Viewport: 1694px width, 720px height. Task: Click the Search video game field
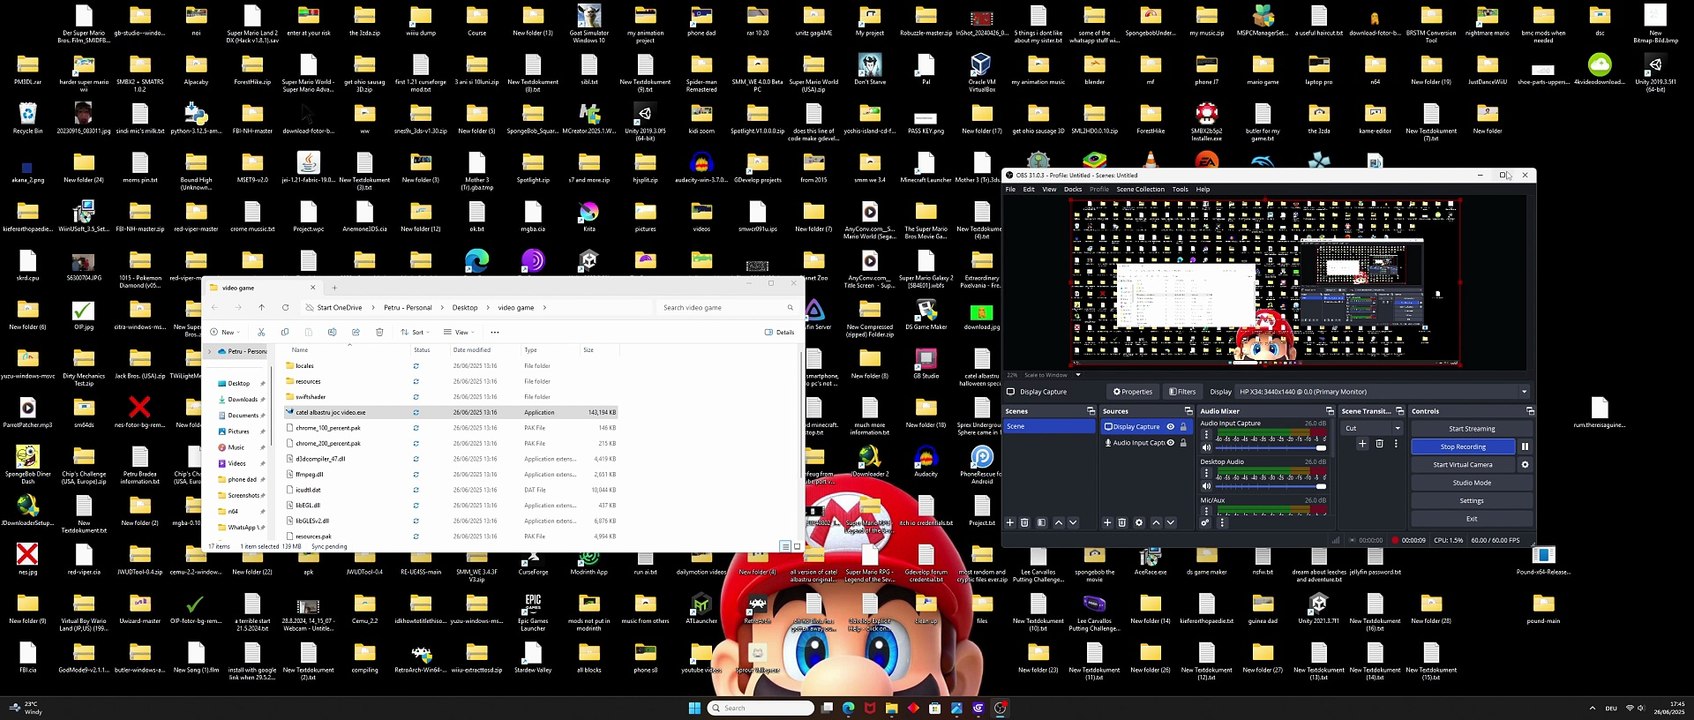(x=728, y=308)
